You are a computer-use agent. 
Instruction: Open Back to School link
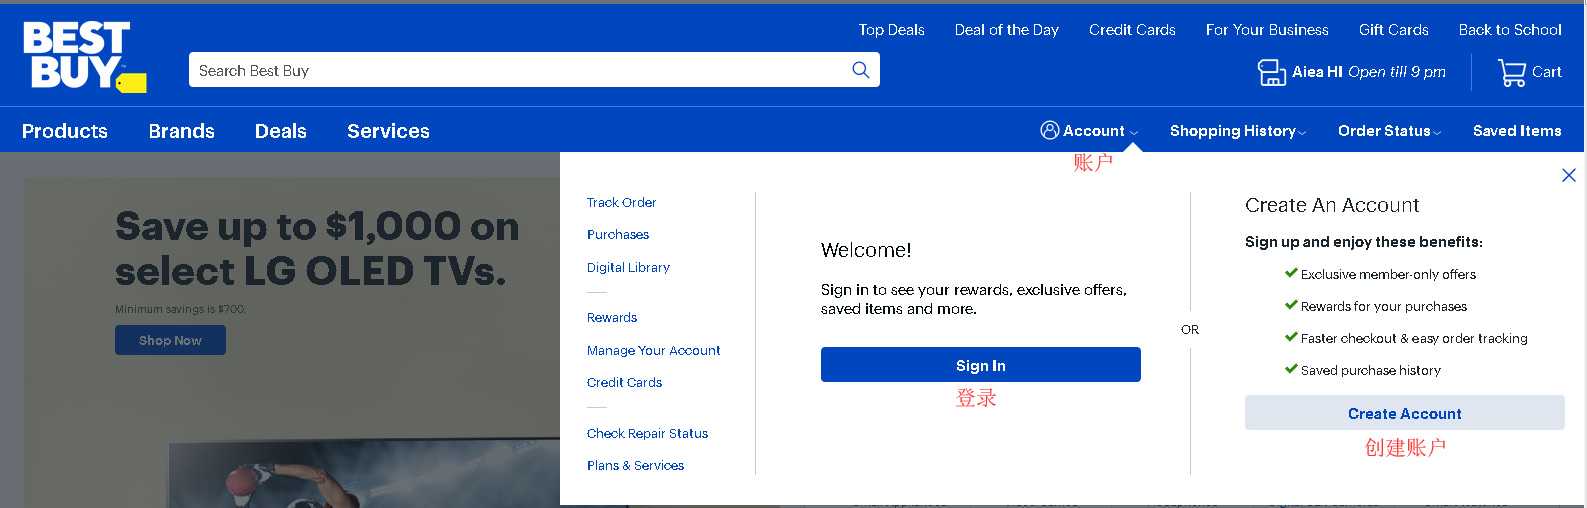[x=1510, y=30]
